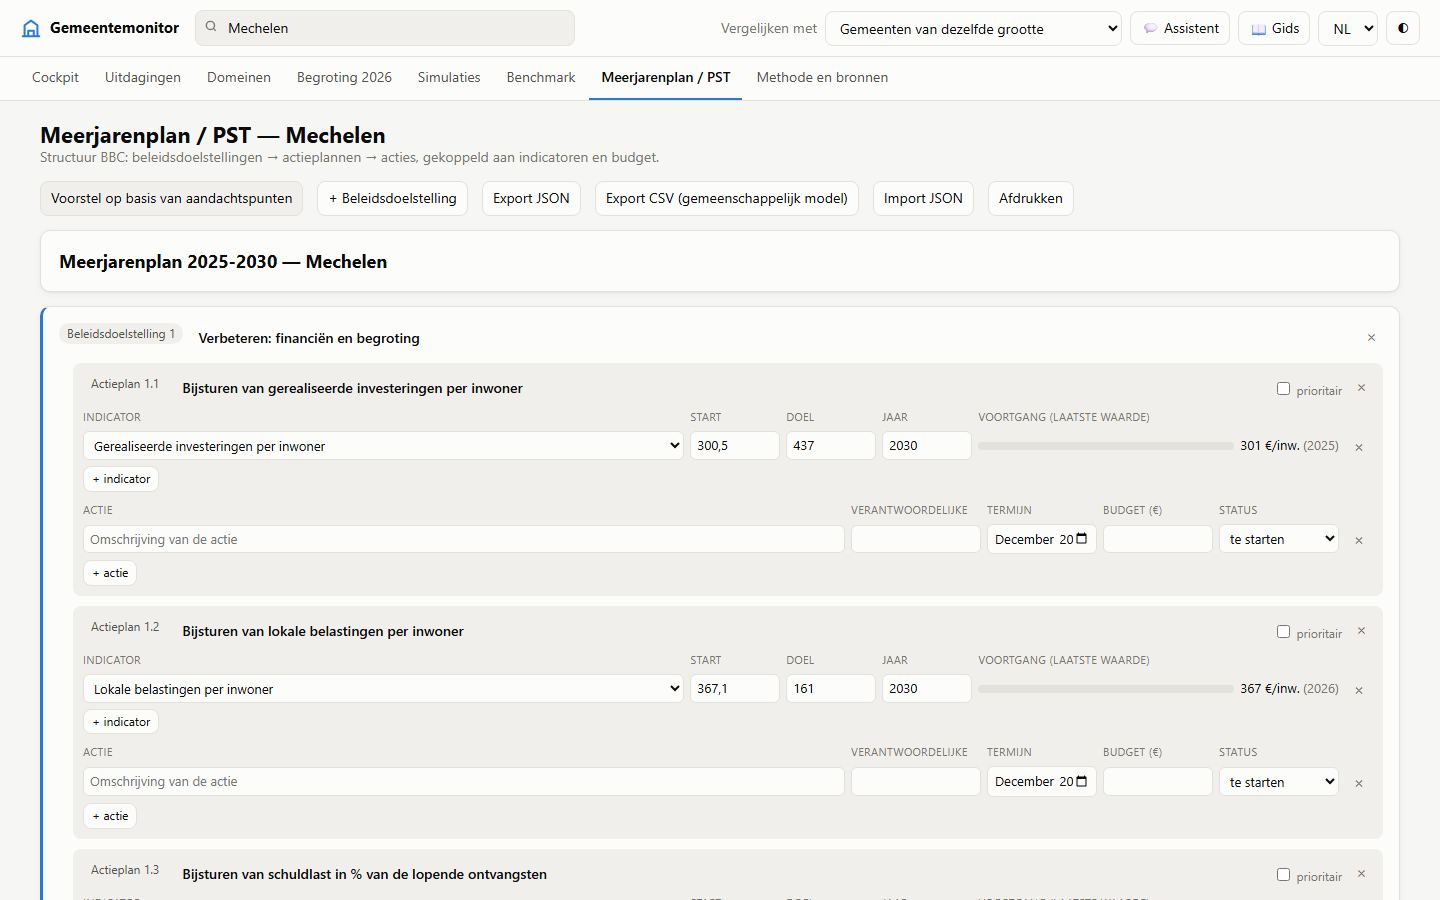Delete Actieplan 1.3 using its × icon
The height and width of the screenshot is (900, 1440).
1361,874
